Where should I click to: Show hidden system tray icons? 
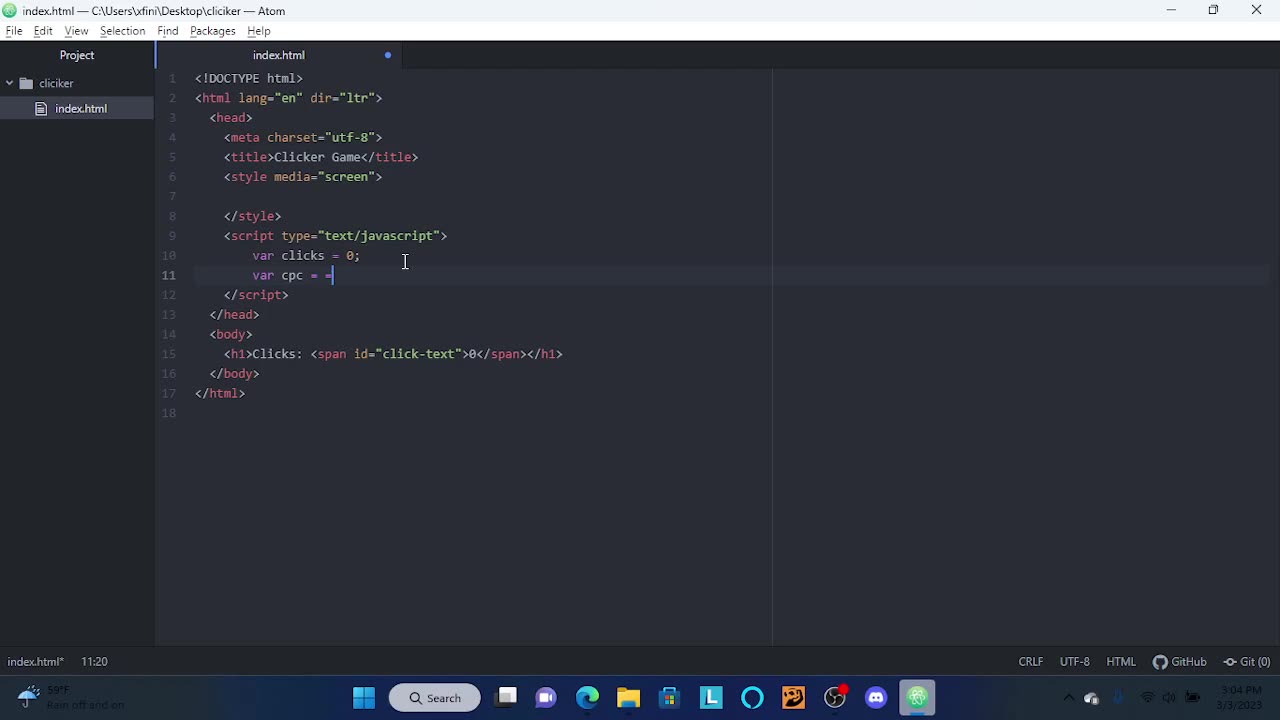[1068, 698]
